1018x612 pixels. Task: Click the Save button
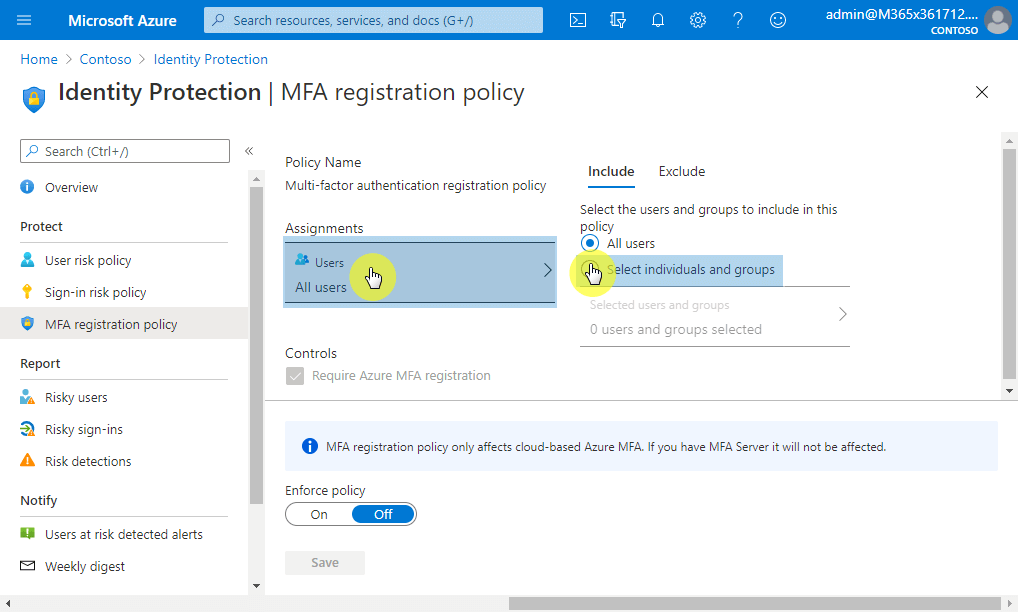pyautogui.click(x=325, y=563)
